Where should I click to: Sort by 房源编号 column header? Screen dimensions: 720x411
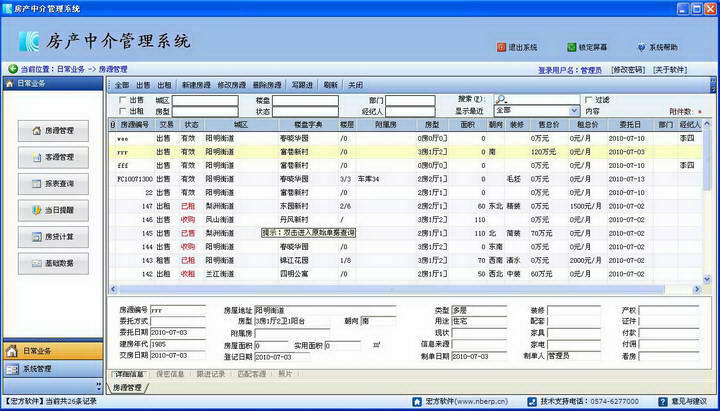(135, 125)
